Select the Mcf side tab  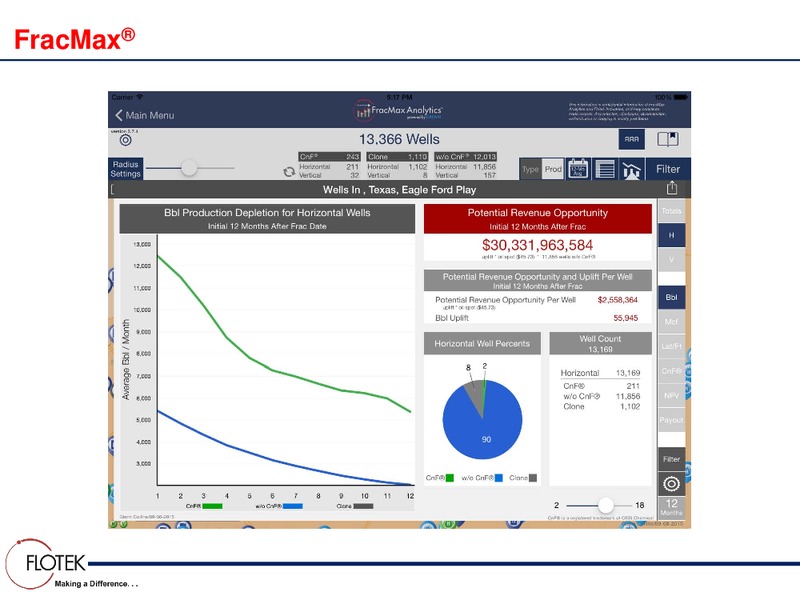coord(671,321)
